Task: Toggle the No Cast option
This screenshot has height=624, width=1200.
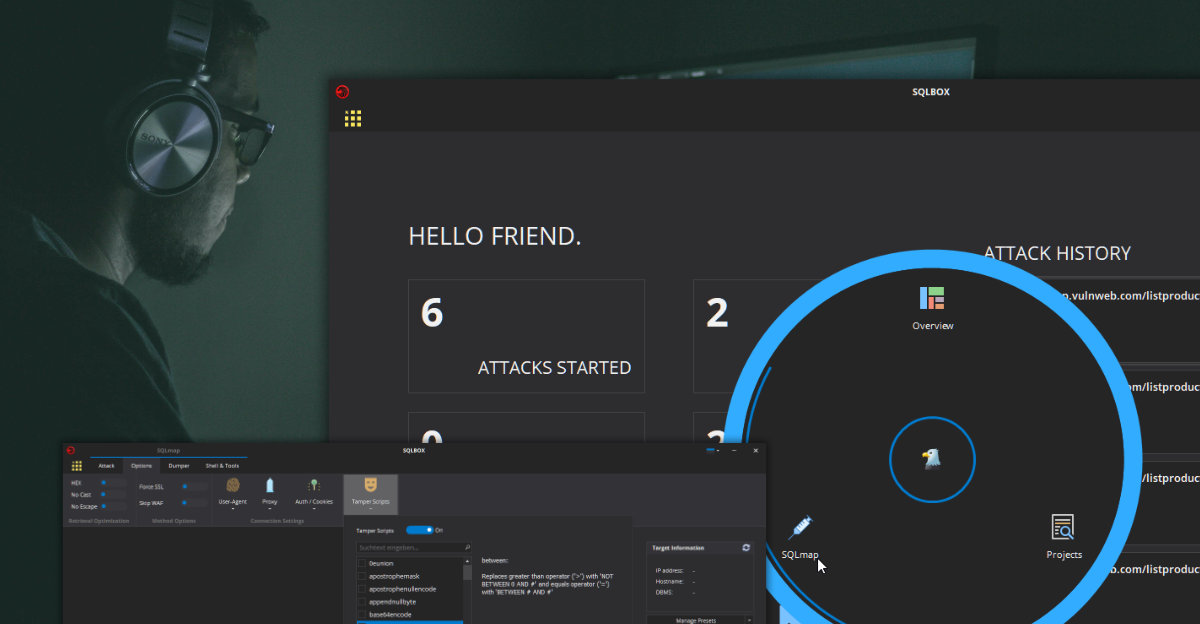Action: 114,494
